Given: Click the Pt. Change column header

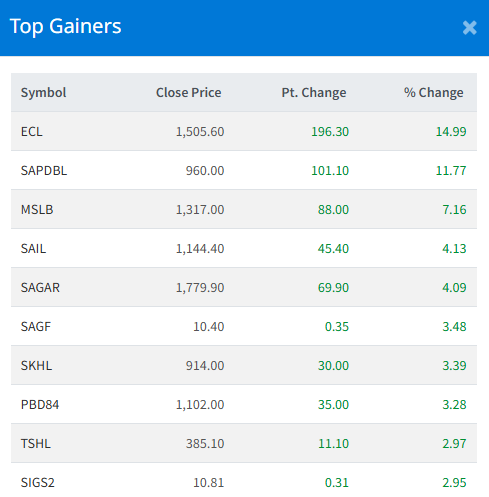Looking at the screenshot, I should (314, 92).
